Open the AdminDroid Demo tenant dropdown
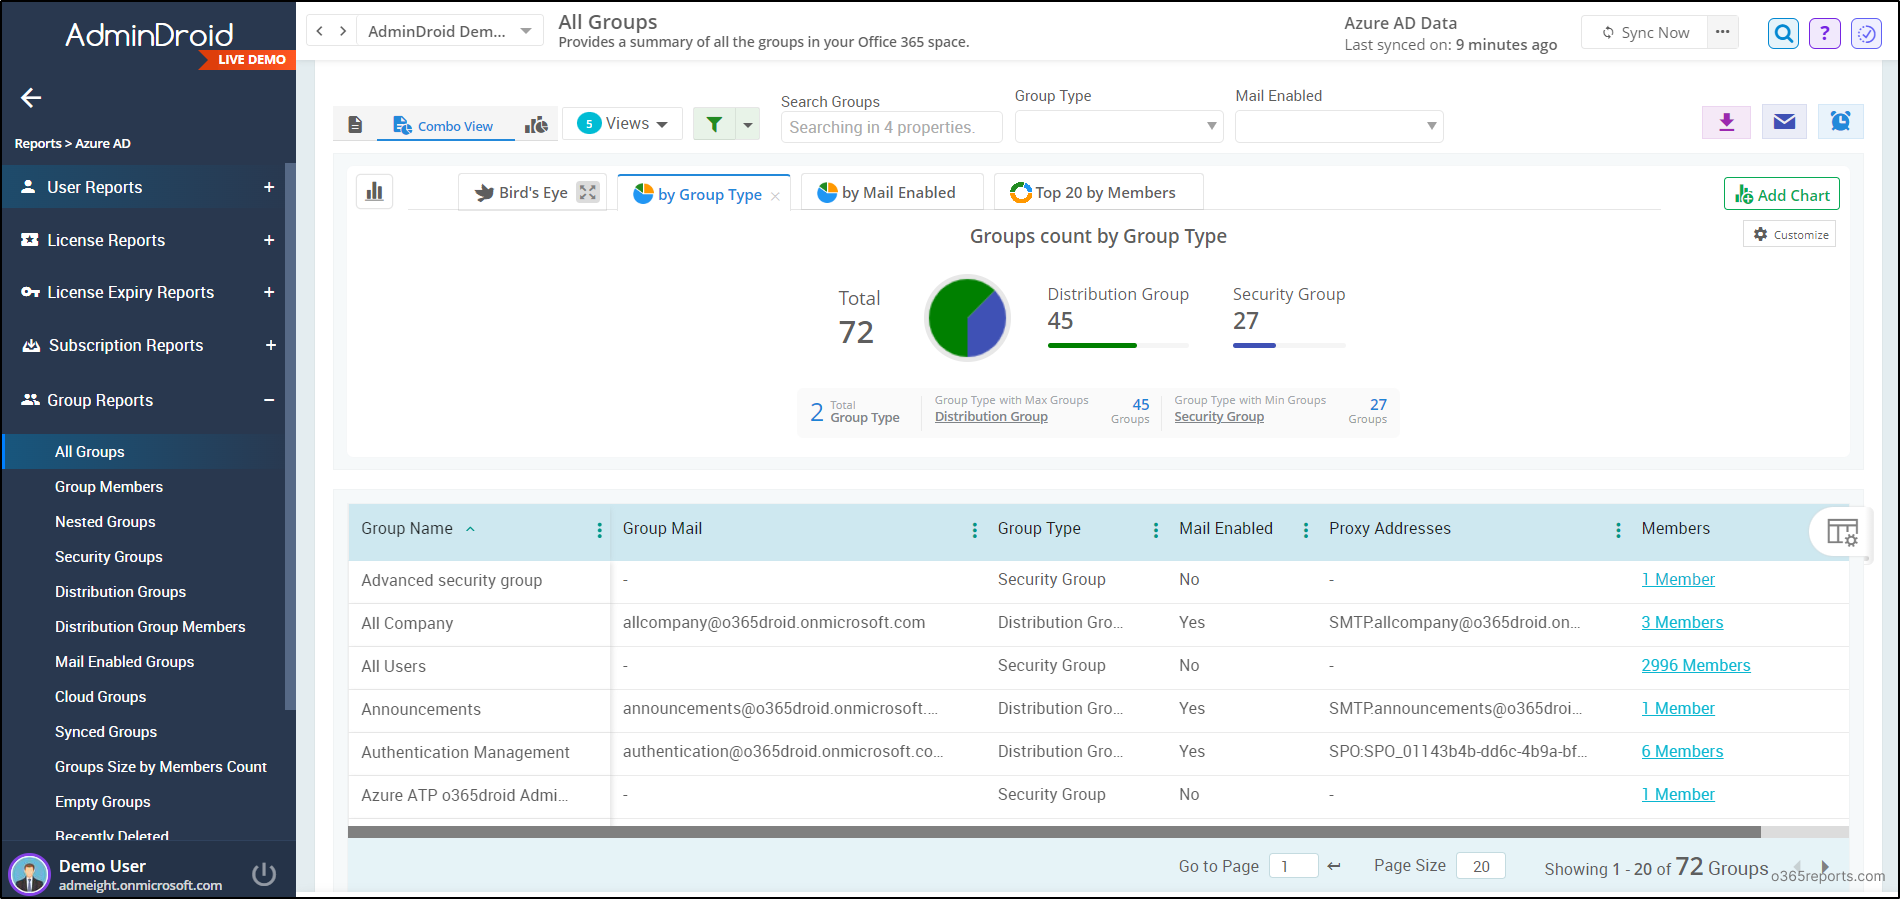This screenshot has width=1900, height=899. 451,31
